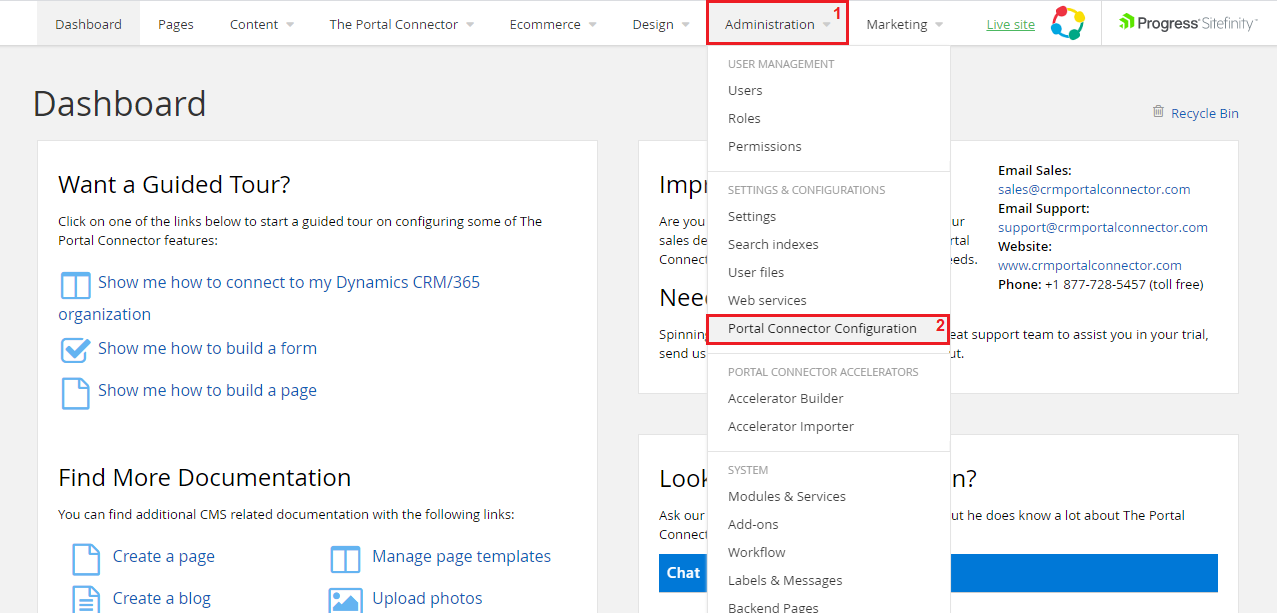
Task: Click the icon beside Manage page templates
Action: [x=345, y=559]
